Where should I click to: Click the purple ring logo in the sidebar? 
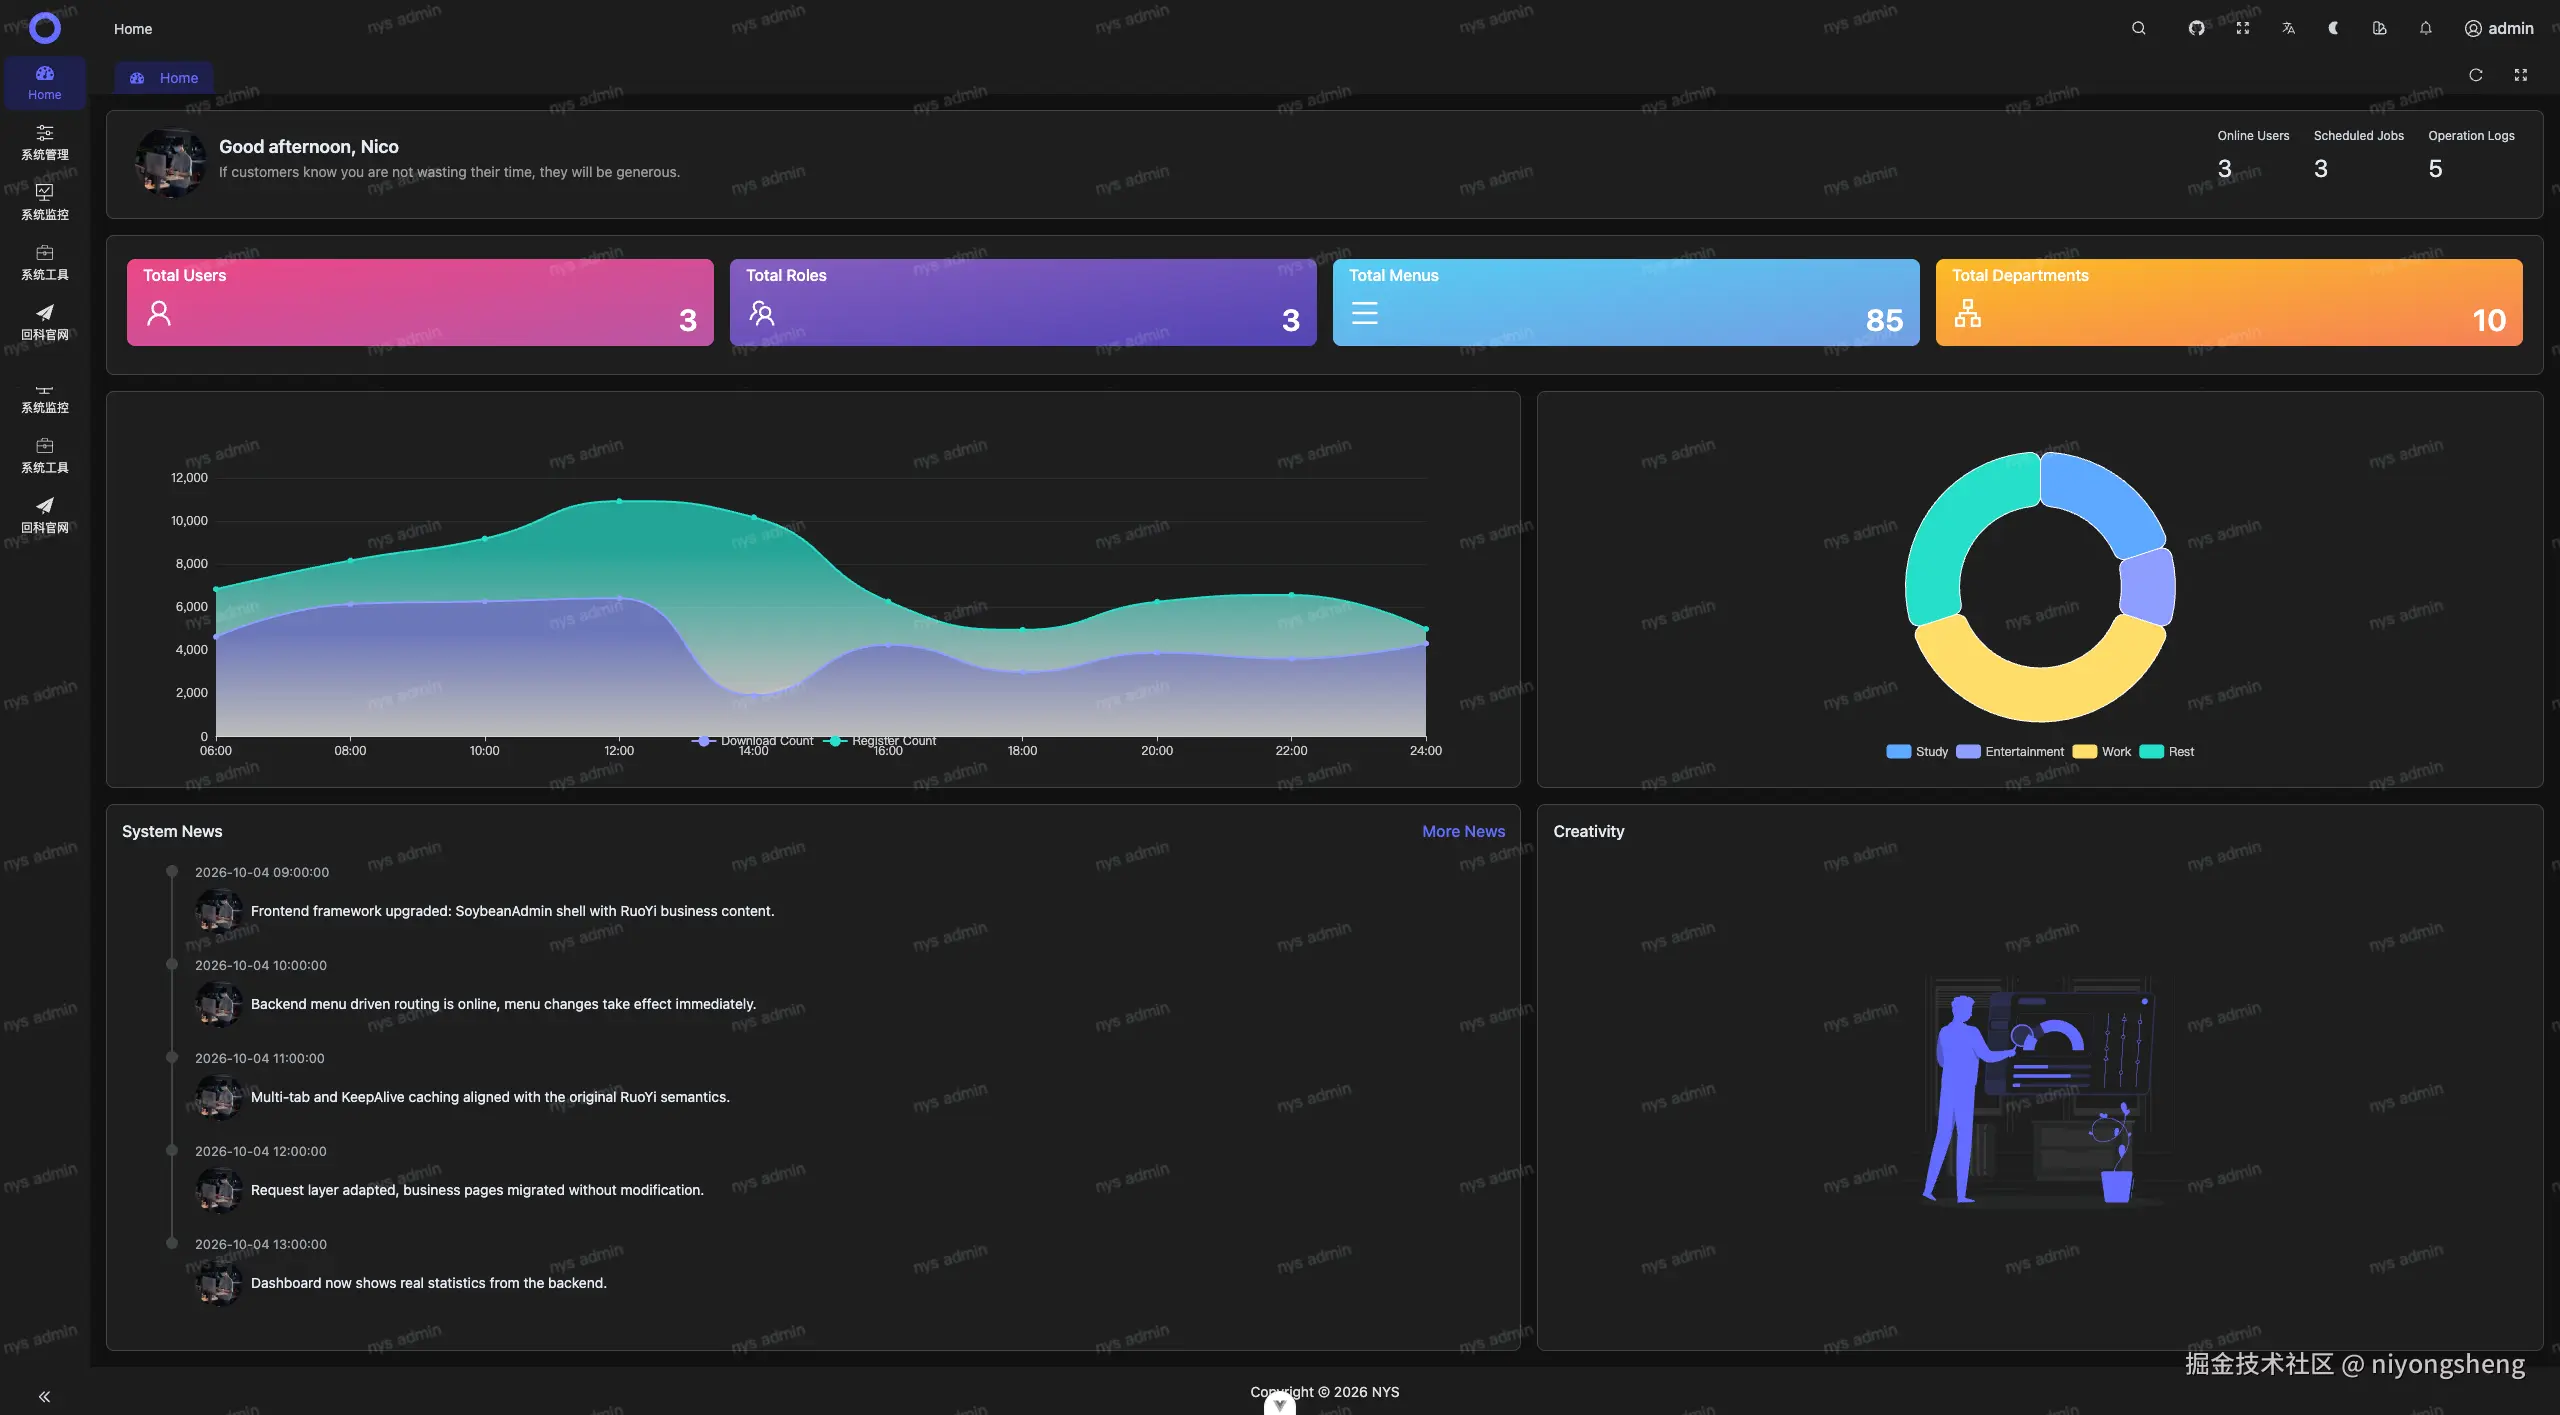click(x=44, y=28)
